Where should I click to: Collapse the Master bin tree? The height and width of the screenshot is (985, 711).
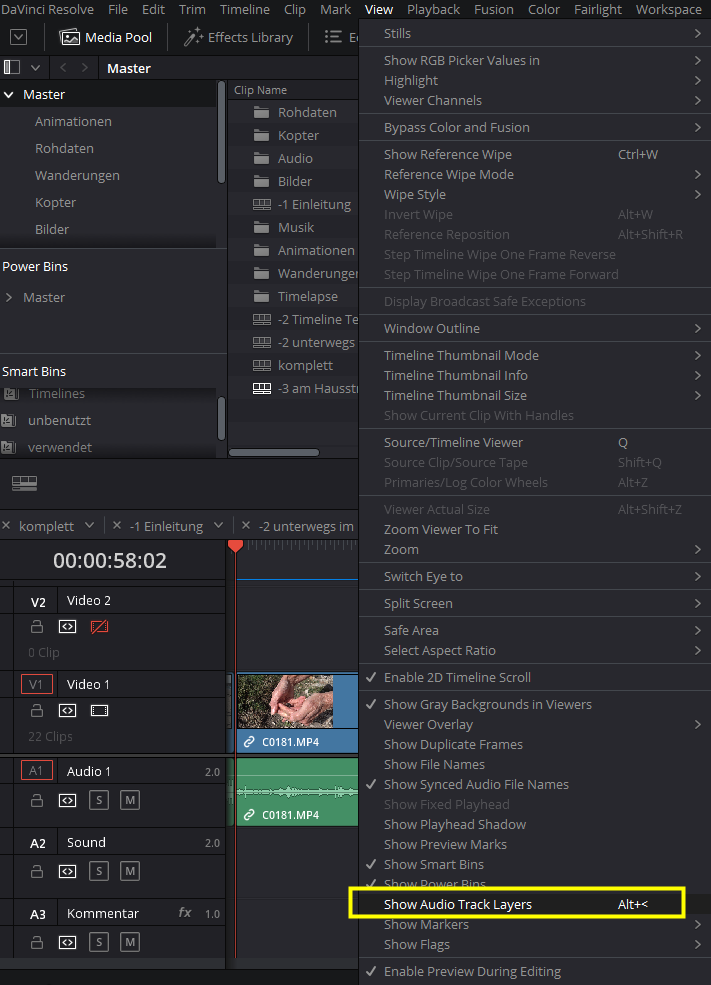point(9,94)
